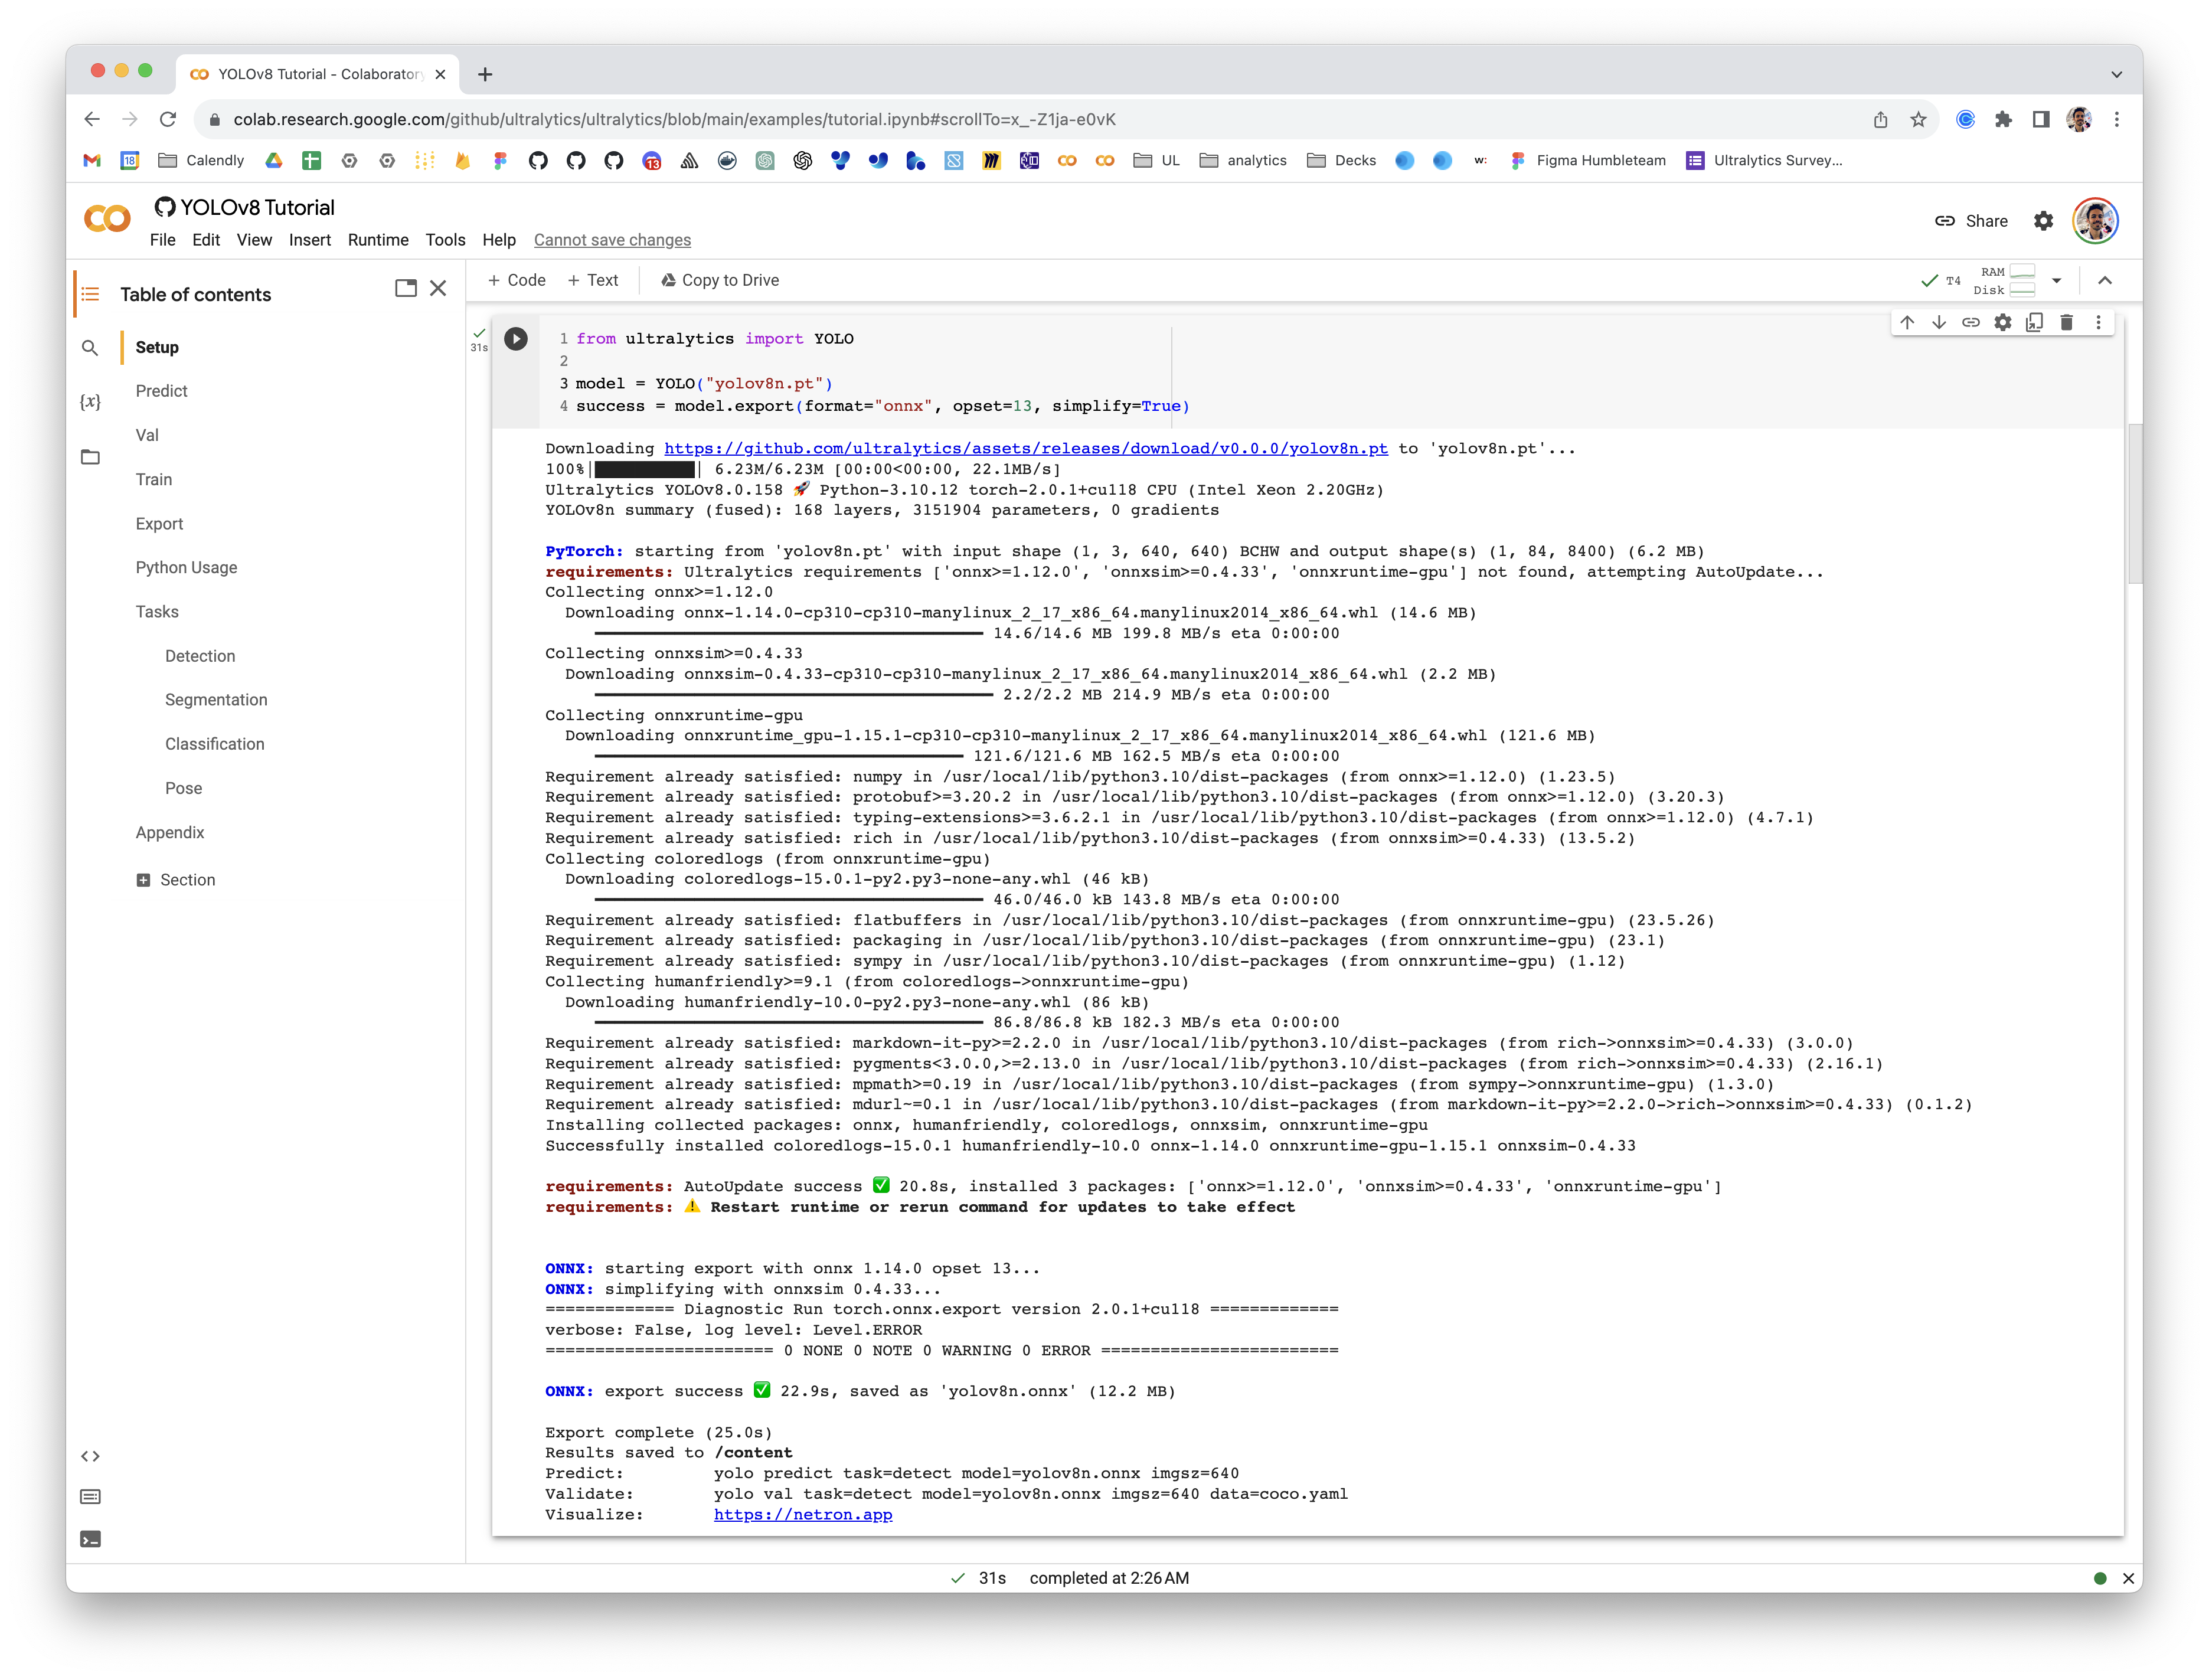Open more cell actions (three dots)
The height and width of the screenshot is (1680, 2209).
(2098, 322)
